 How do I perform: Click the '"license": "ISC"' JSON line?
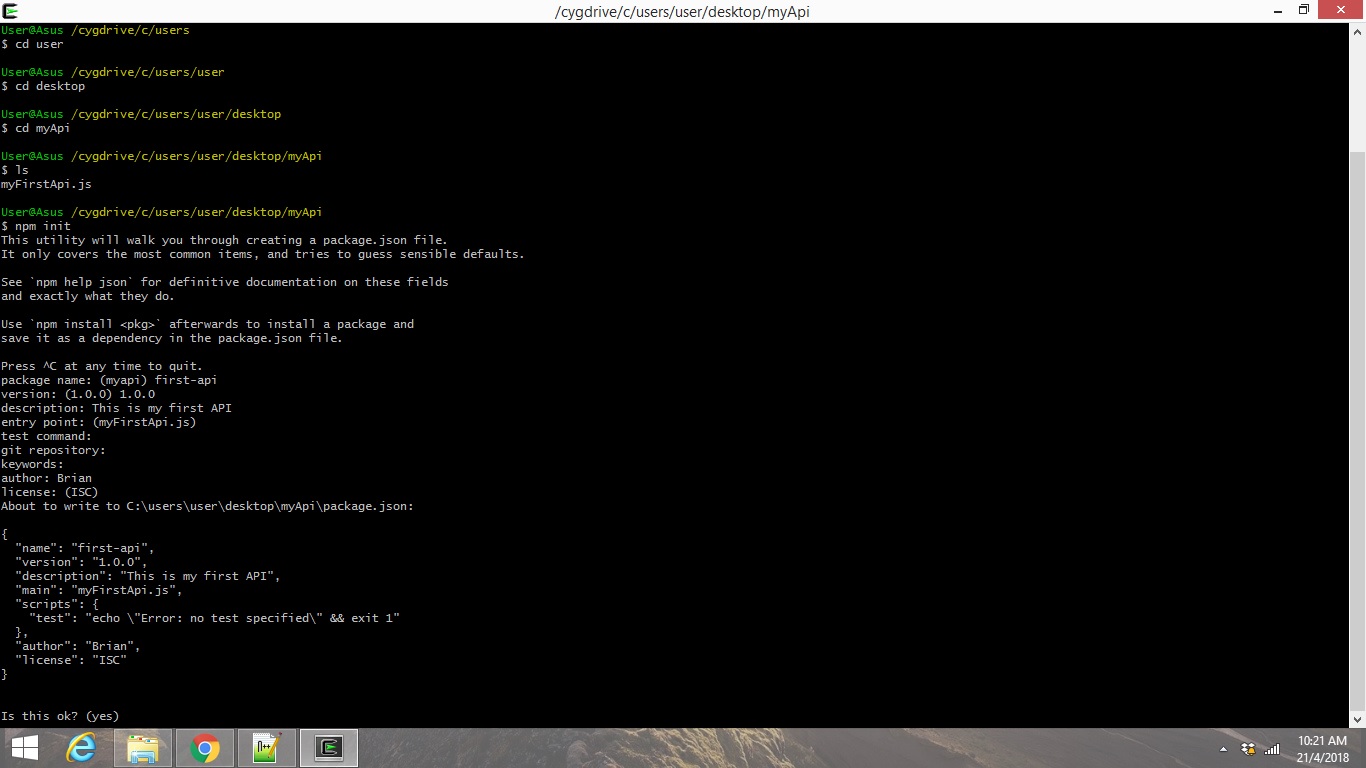(71, 660)
